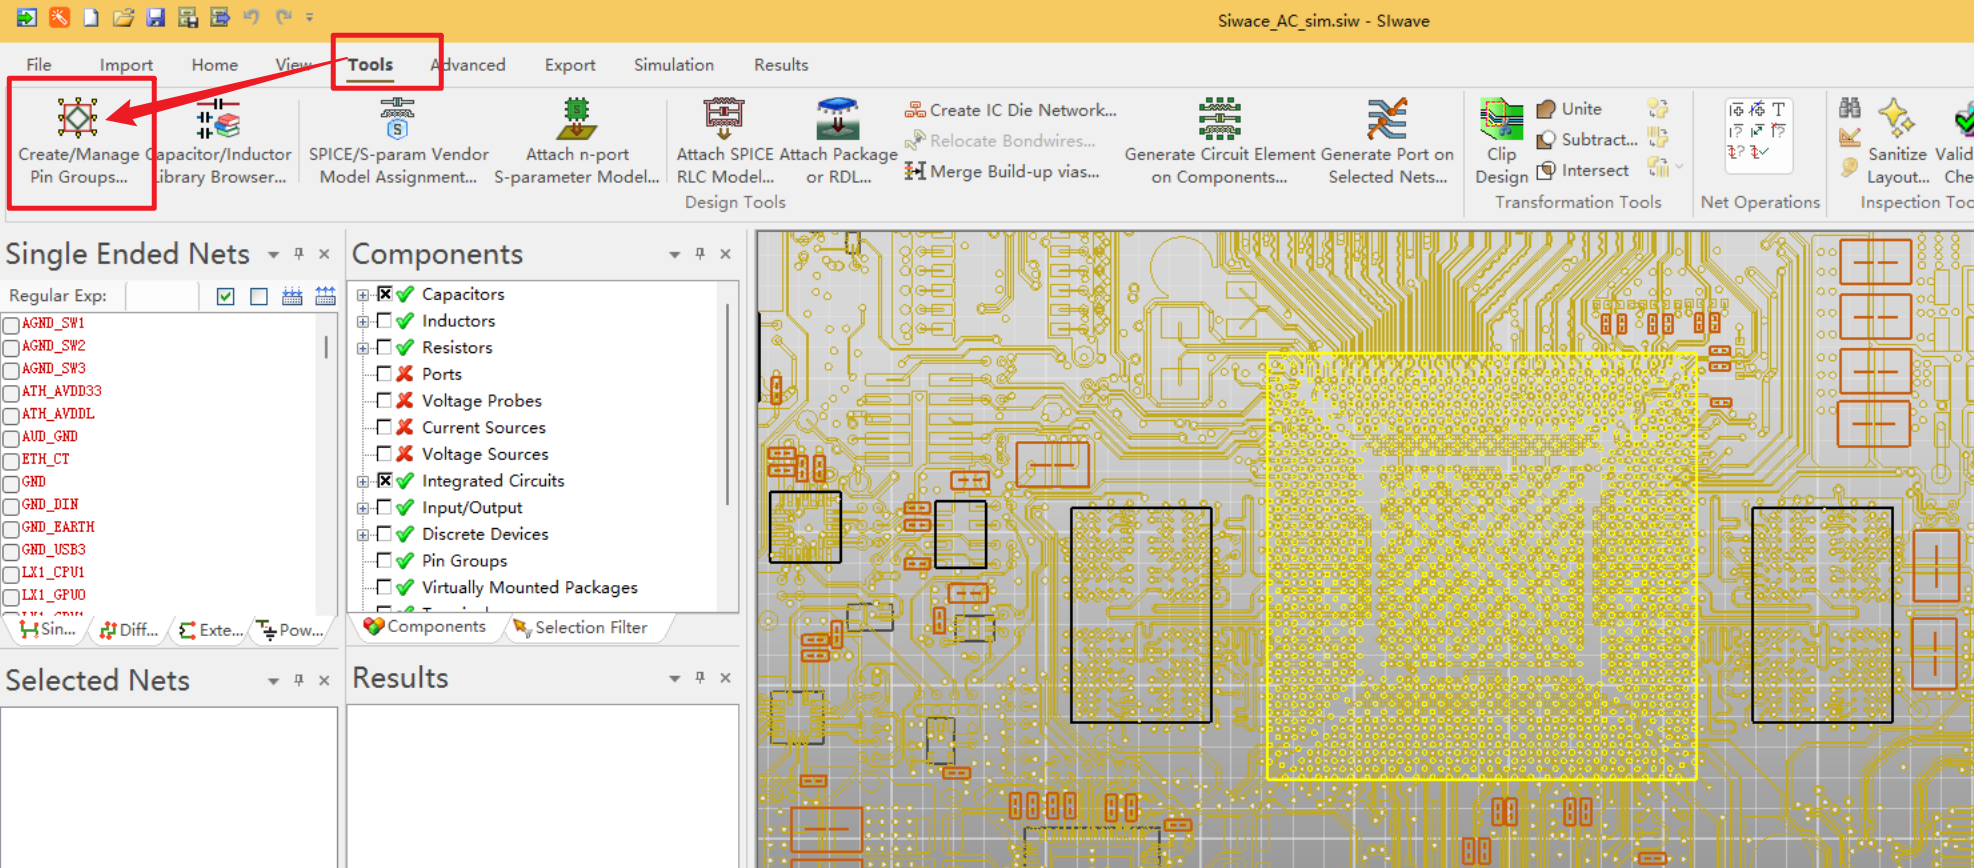This screenshot has width=1974, height=868.
Task: Open the Results panel dropdown arrow
Action: pos(675,679)
